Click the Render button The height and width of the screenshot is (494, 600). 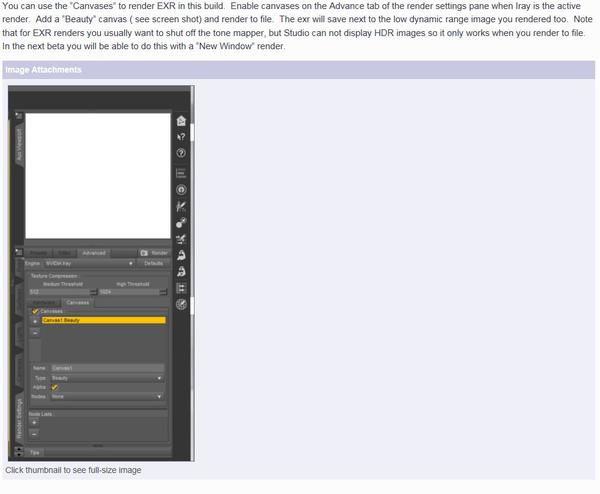tap(154, 253)
